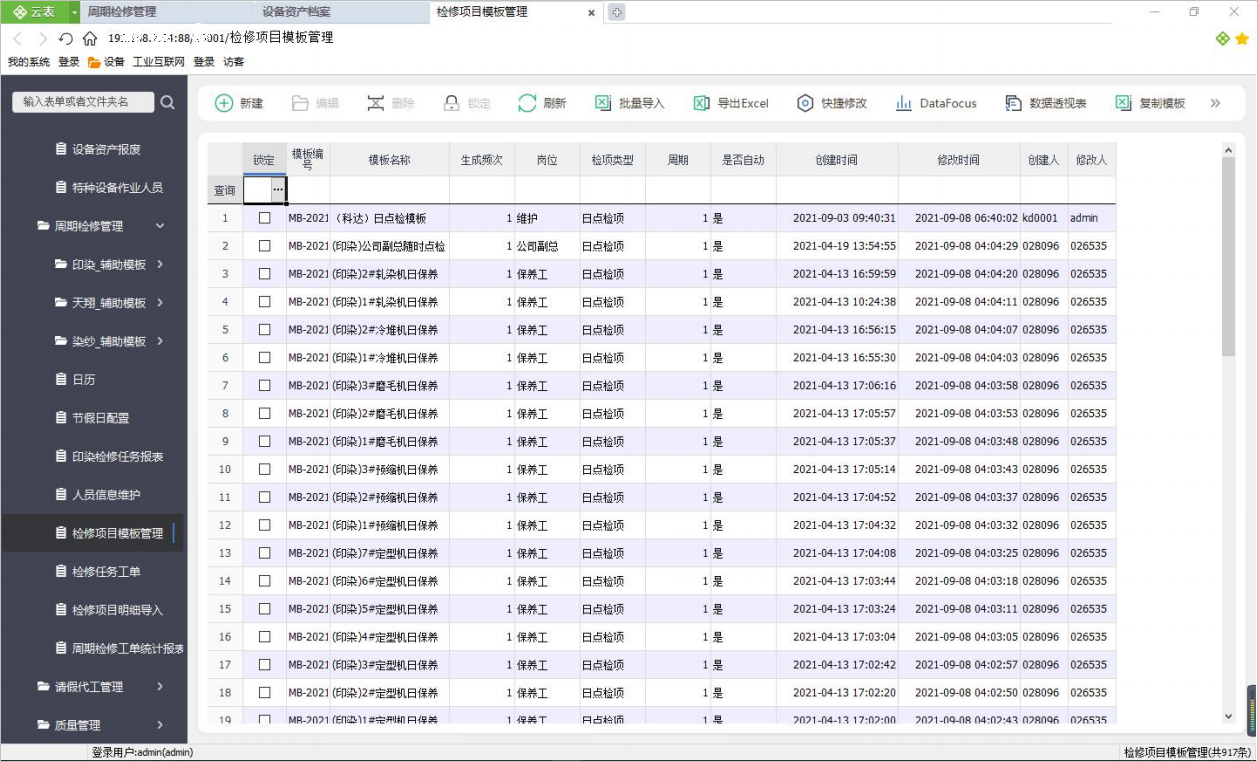The image size is (1258, 762).
Task: Check the lock box in row 2
Action: (265, 245)
